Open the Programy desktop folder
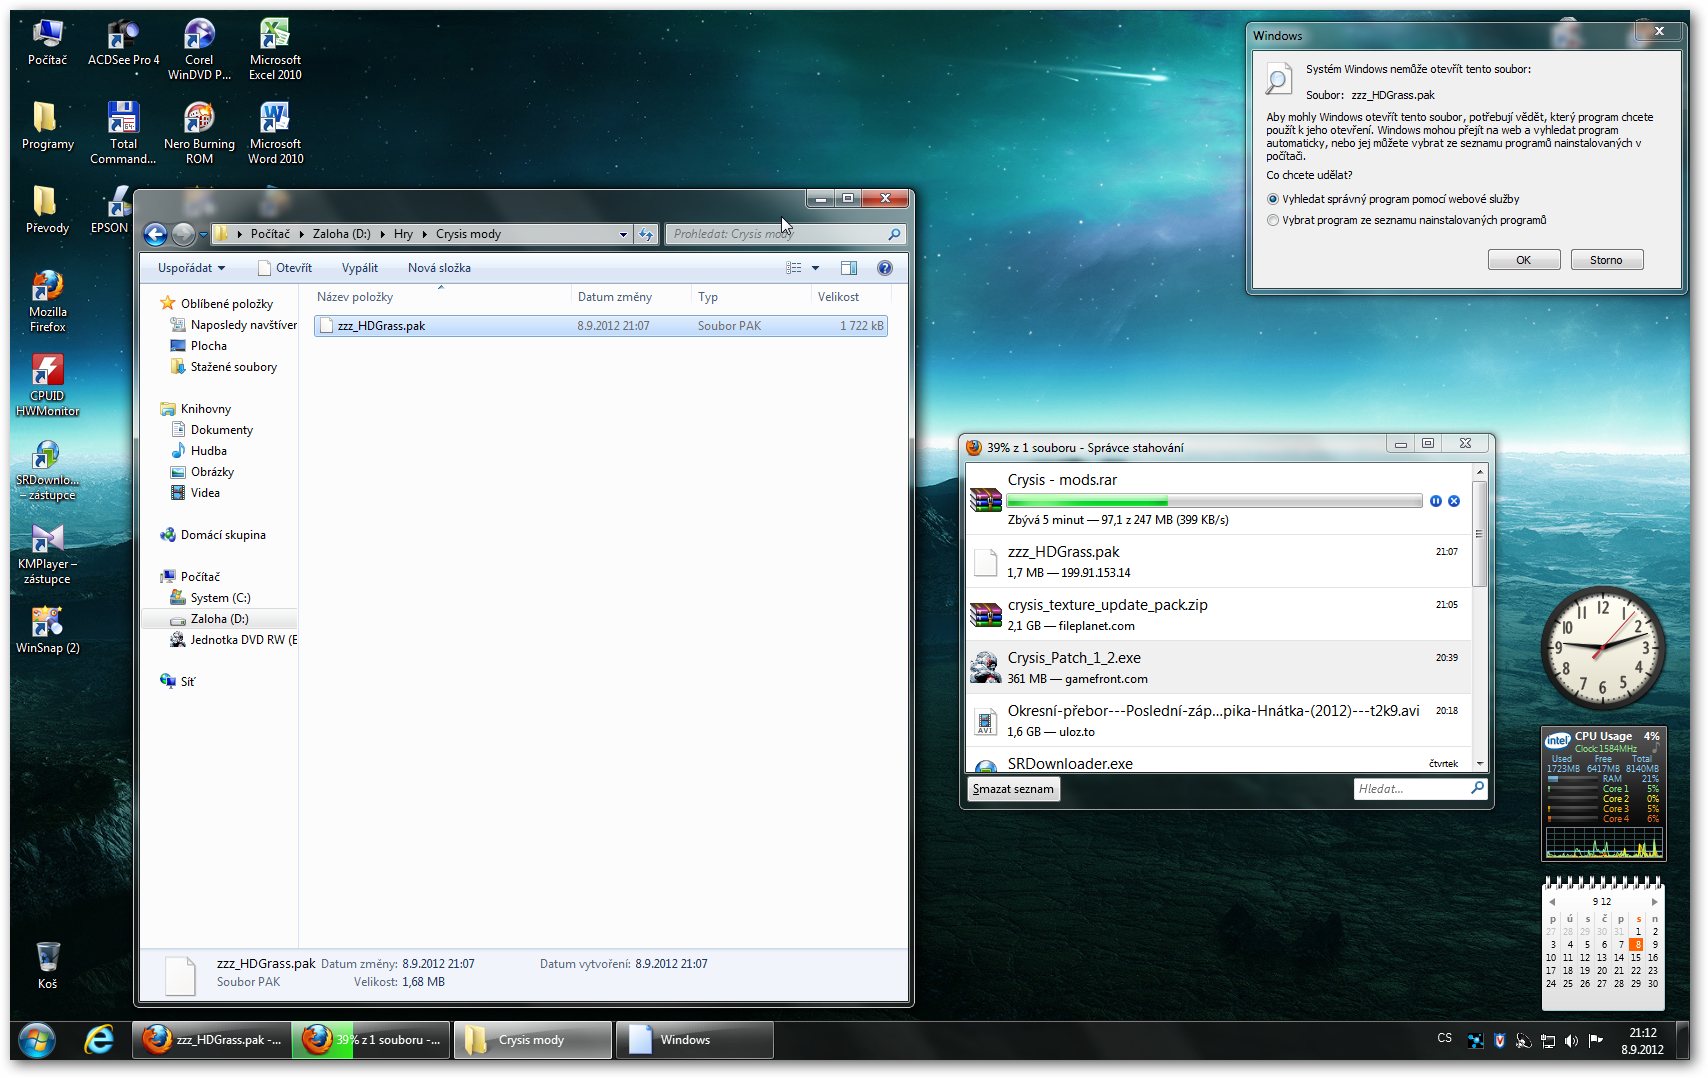The width and height of the screenshot is (1708, 1078). [47, 126]
